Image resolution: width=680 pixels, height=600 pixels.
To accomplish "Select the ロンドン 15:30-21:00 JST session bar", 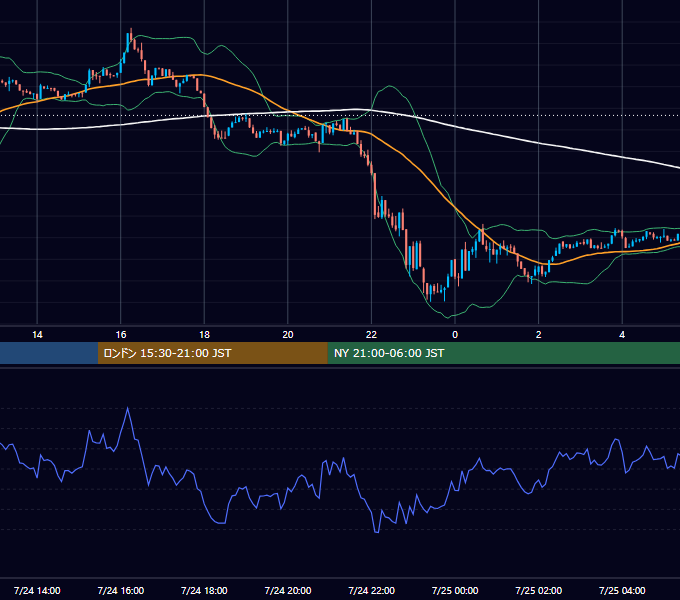I will point(212,353).
